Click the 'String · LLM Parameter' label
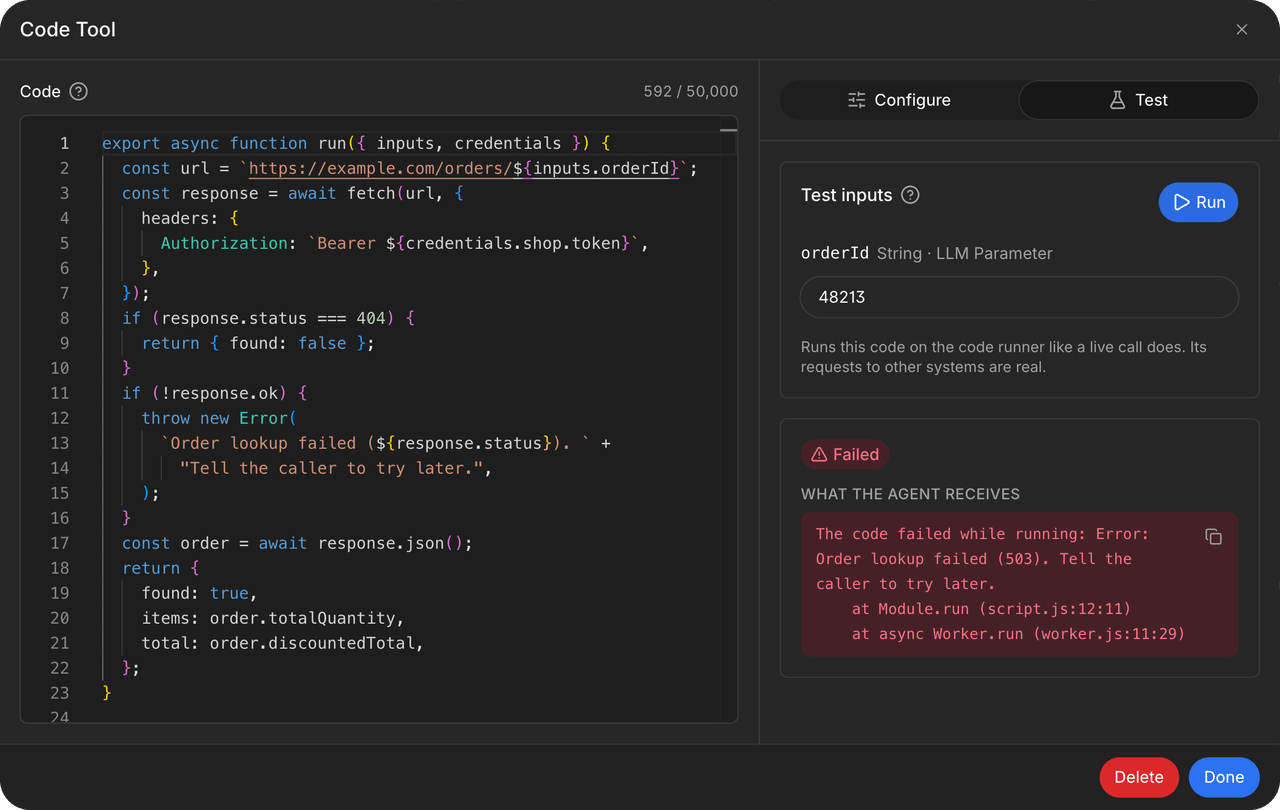Screen dimensions: 1280x810 click(965, 254)
